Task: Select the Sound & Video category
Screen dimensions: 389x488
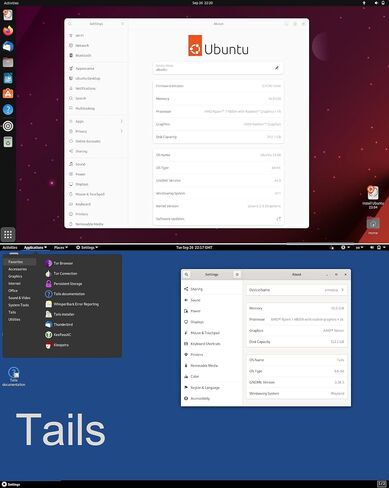Action: [x=20, y=298]
